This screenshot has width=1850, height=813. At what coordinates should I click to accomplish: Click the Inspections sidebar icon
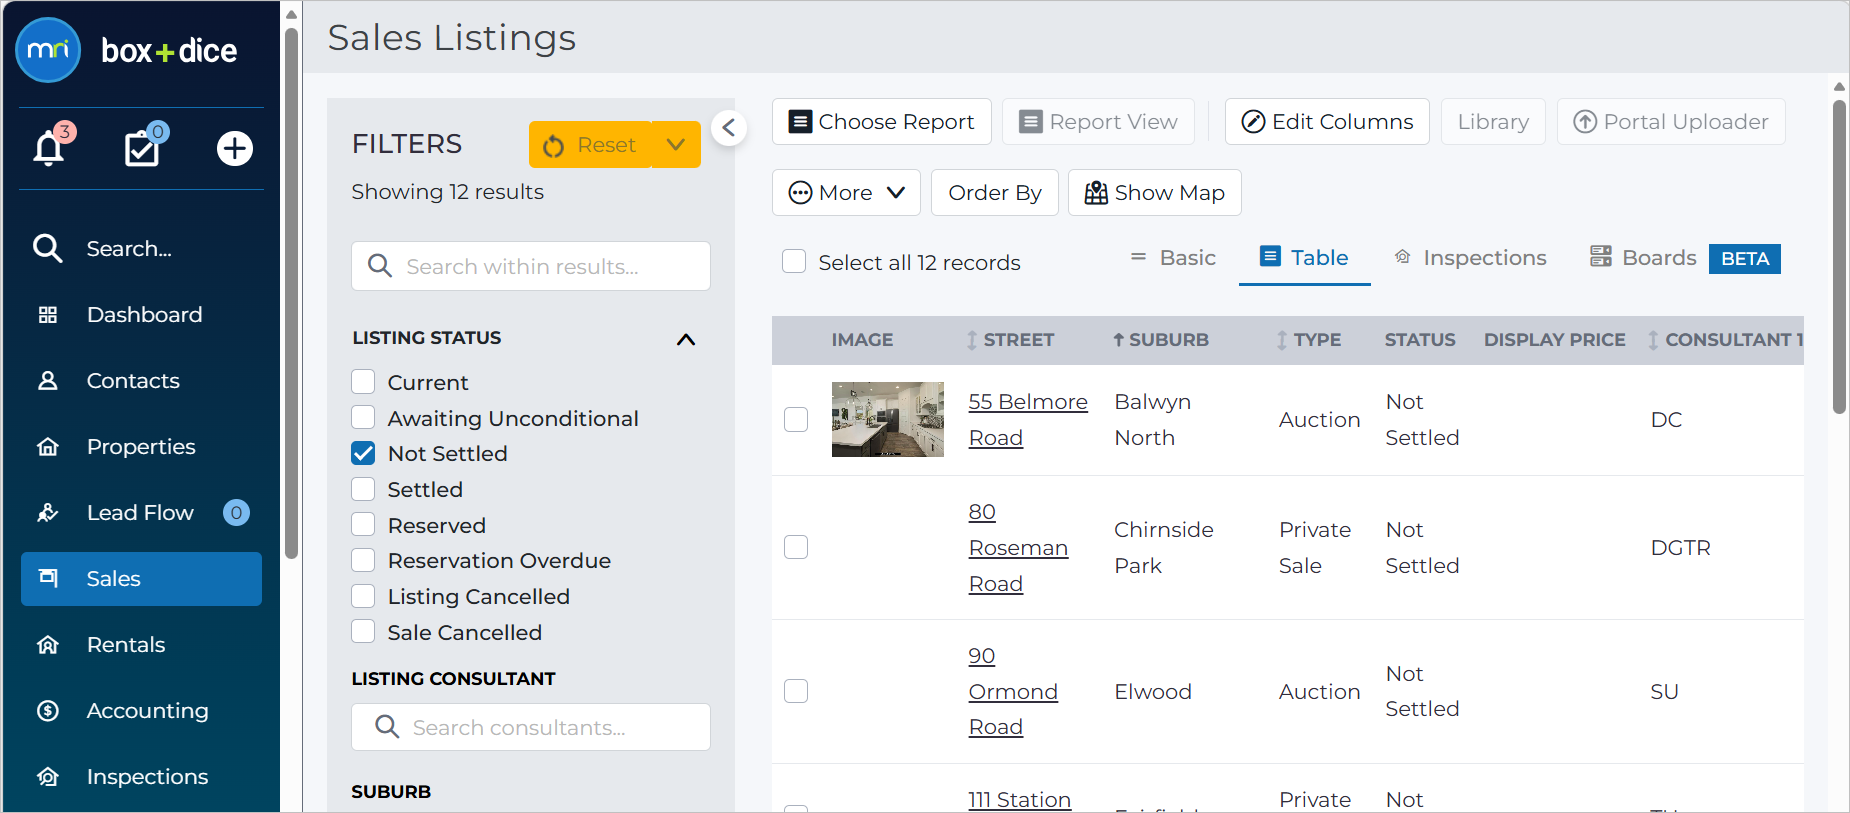tap(48, 777)
